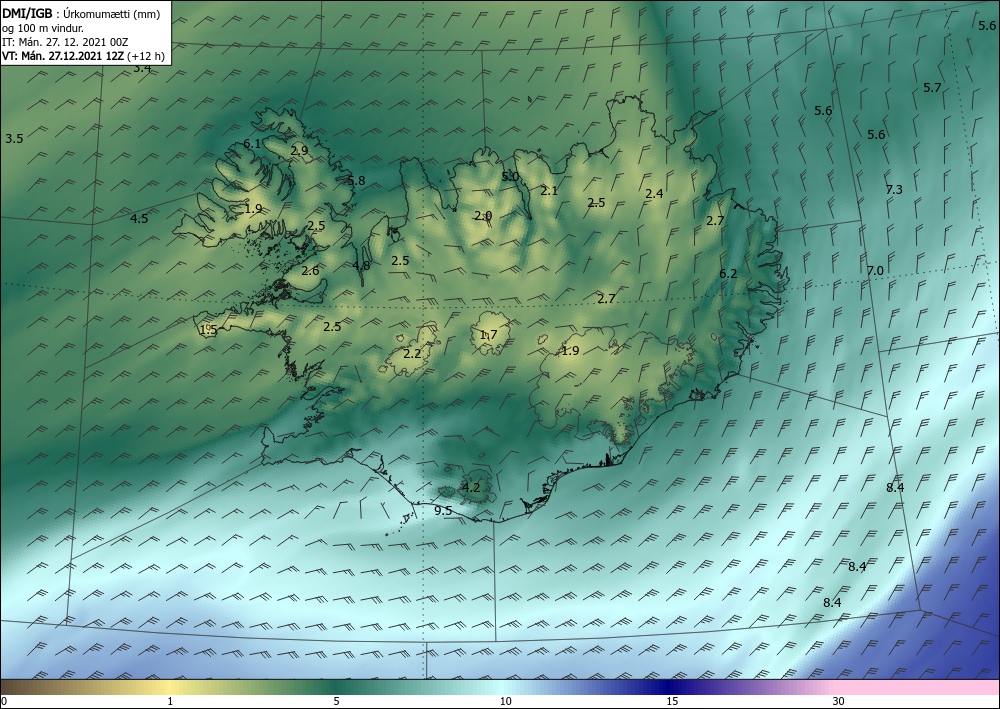Click the 1.7 value on the Hofsjökull glacier
This screenshot has height=709, width=1000.
489,335
